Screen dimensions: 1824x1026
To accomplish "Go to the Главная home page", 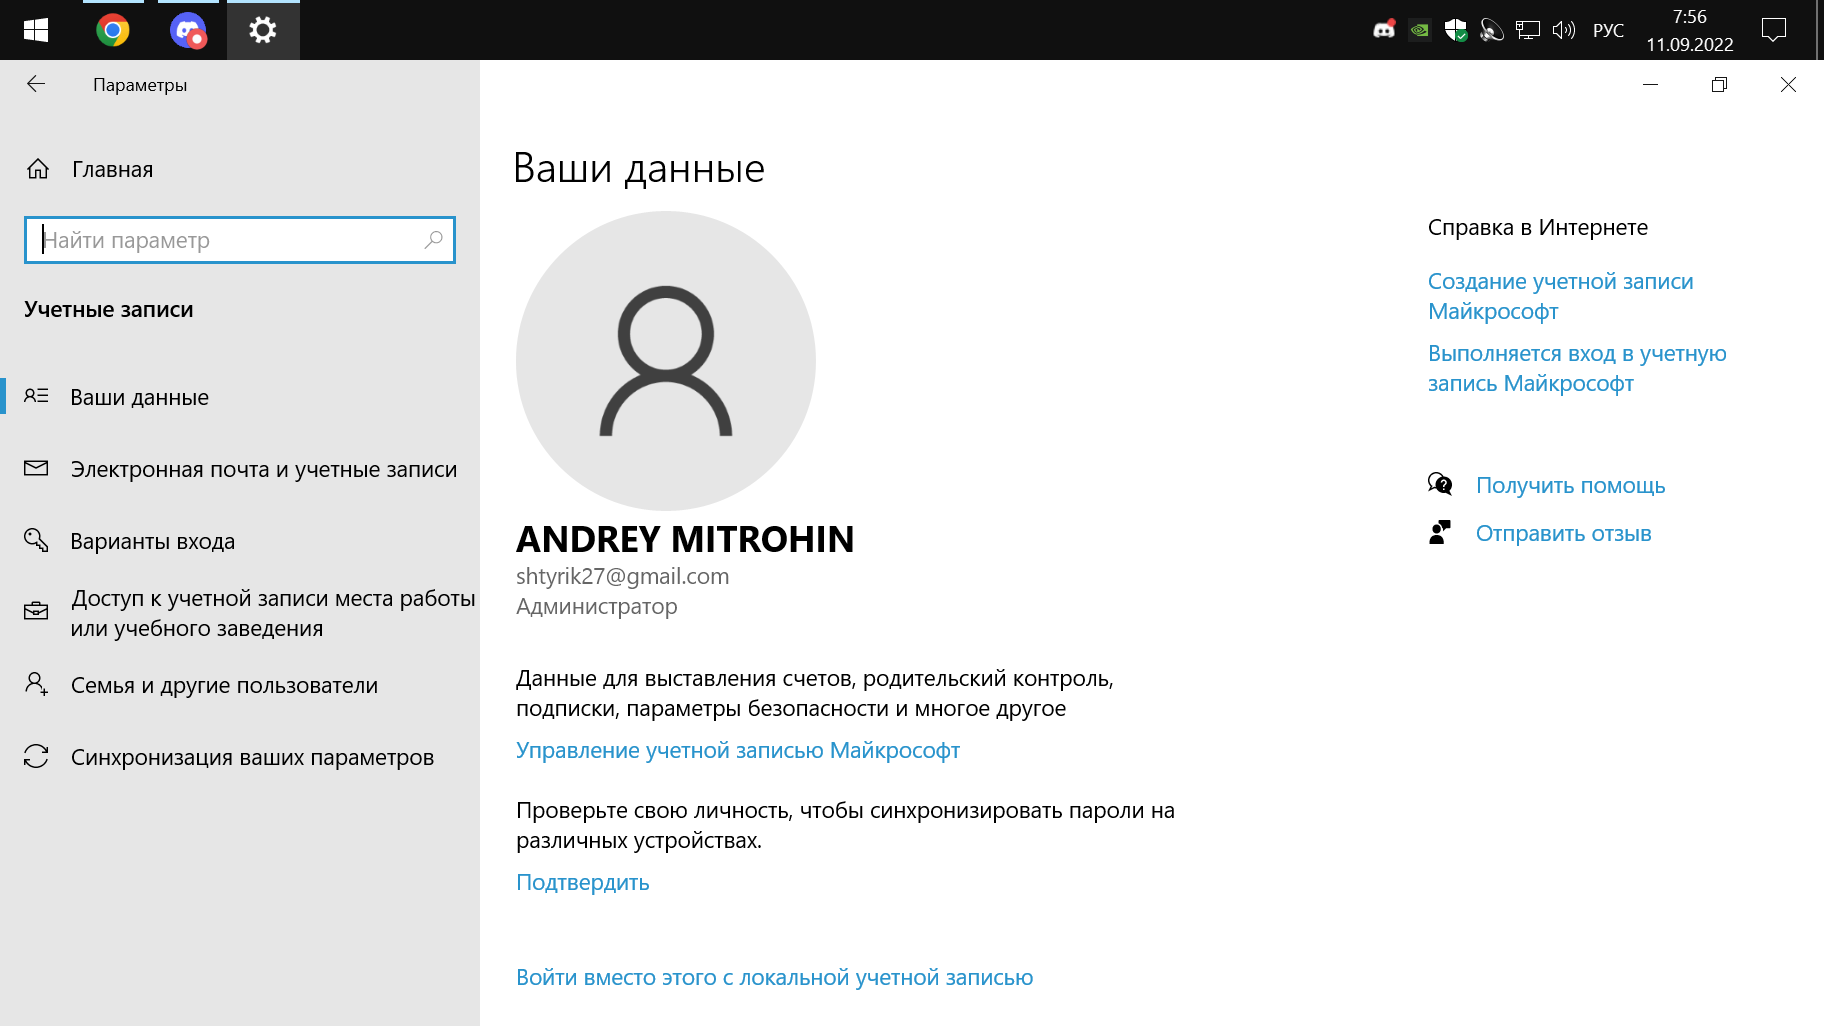I will pos(112,170).
